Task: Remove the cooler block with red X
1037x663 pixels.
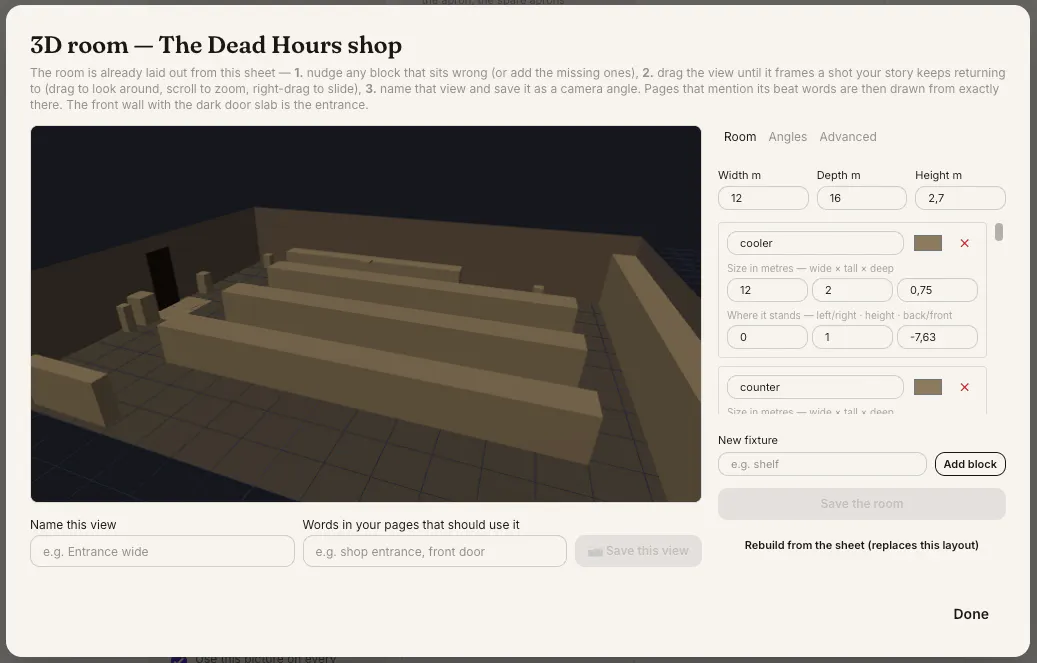Action: coord(964,243)
